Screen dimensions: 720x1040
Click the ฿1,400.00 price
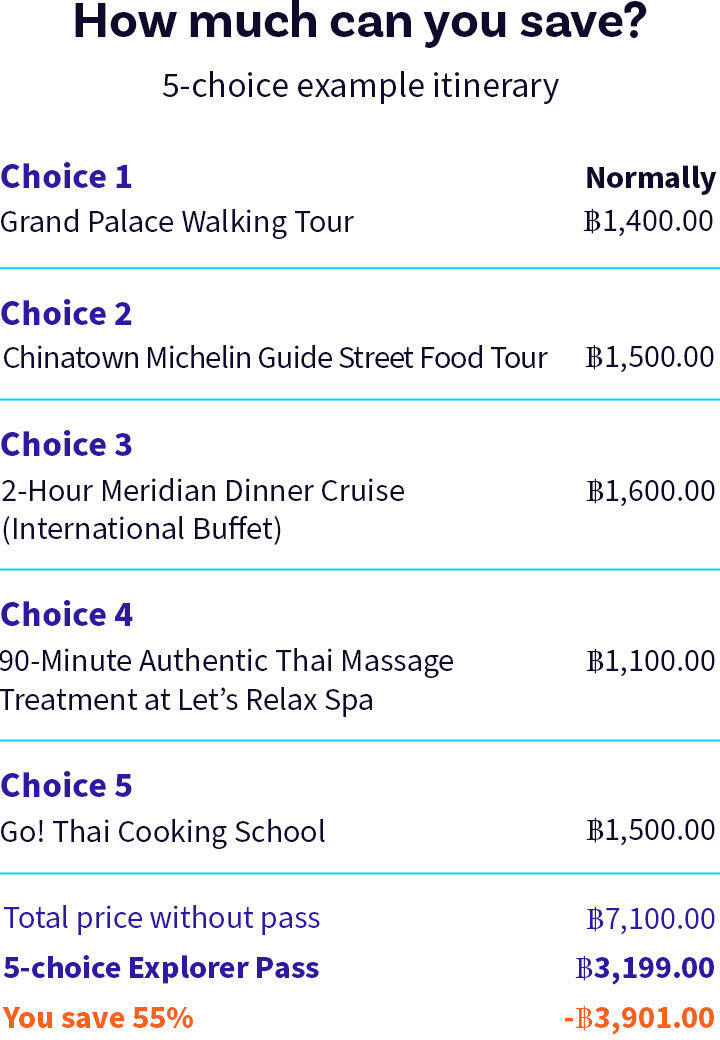[x=648, y=221]
